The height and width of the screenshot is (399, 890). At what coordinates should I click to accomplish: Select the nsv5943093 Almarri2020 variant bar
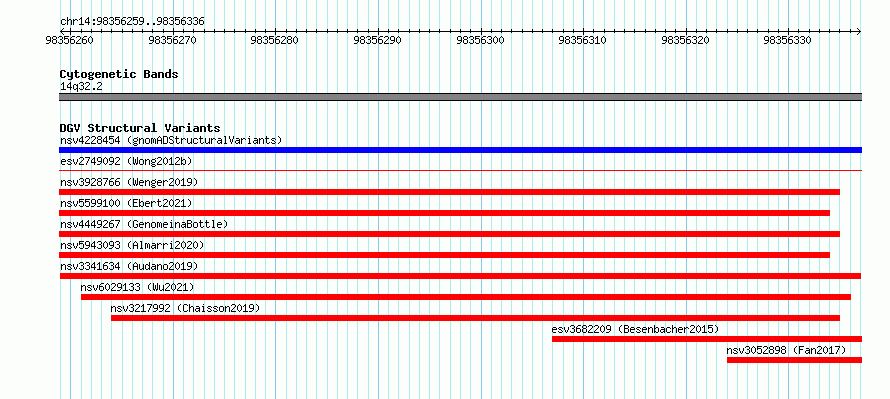point(444,255)
